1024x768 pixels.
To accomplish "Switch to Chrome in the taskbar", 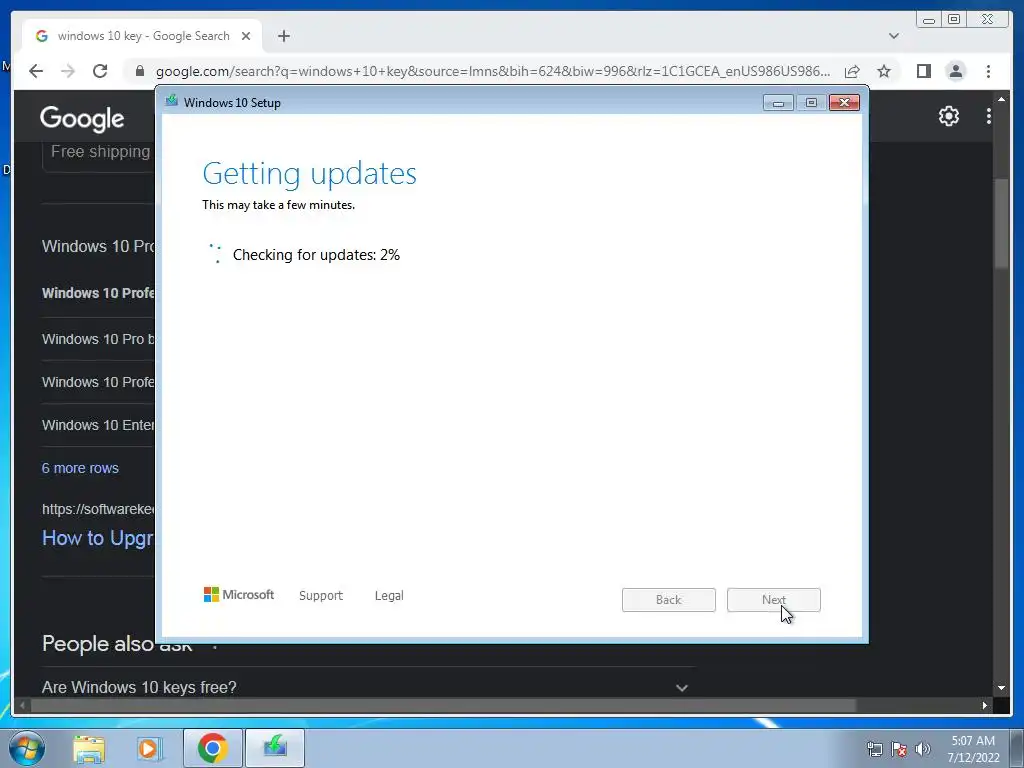I will (x=212, y=748).
